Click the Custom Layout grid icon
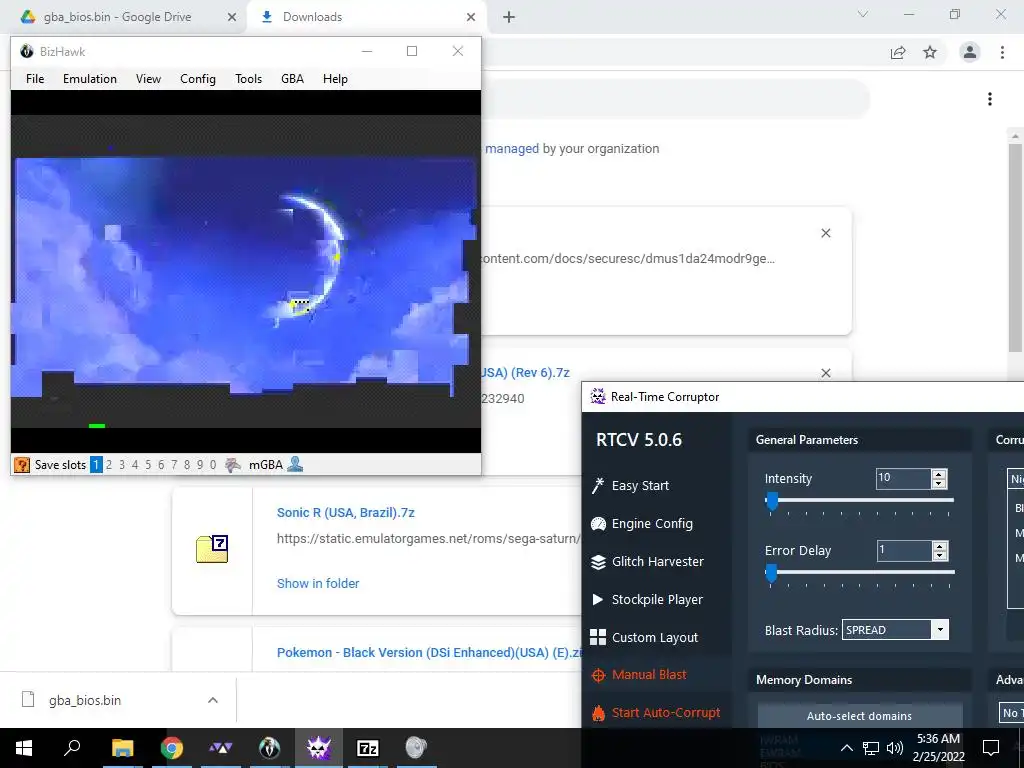The width and height of the screenshot is (1024, 768). (x=598, y=637)
